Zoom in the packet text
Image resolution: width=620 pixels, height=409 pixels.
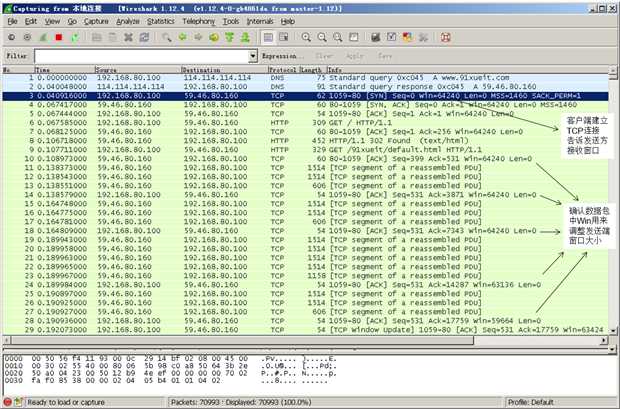306,38
